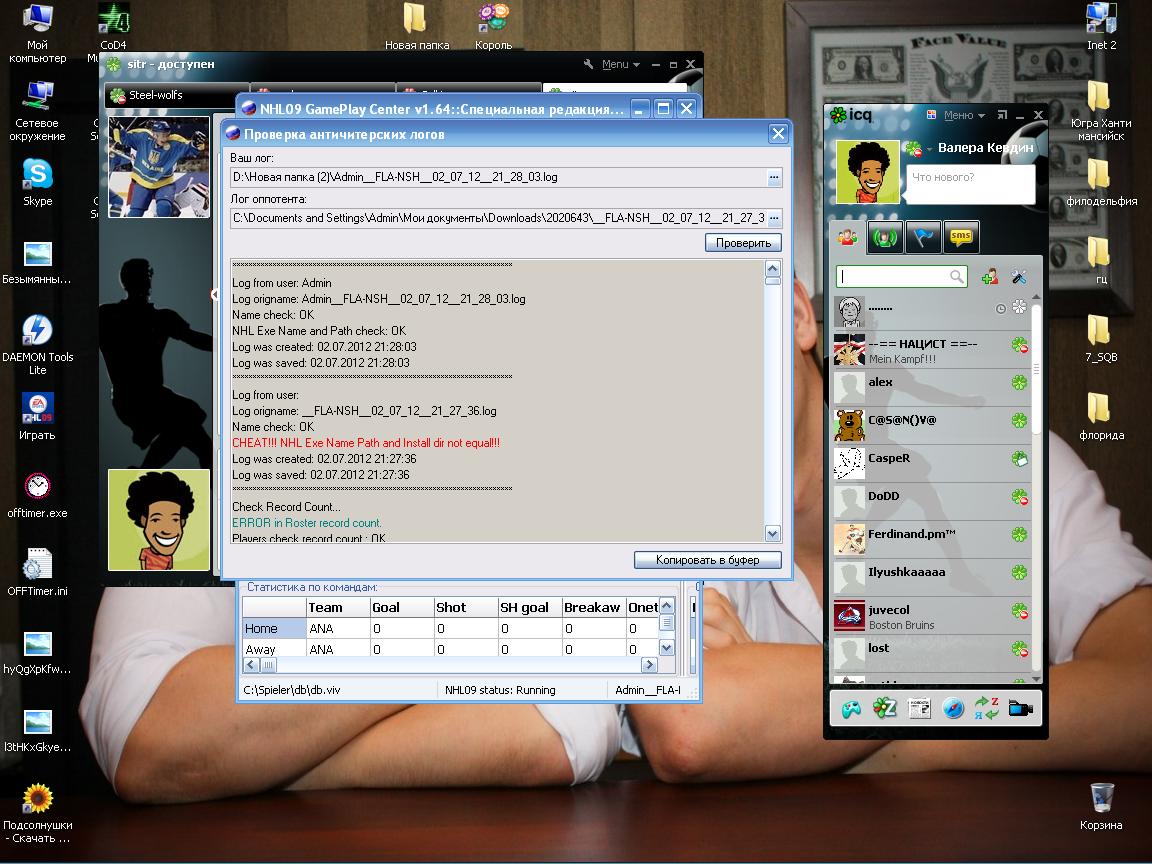Select contact C@S@N()V@ in ICQ
Image resolution: width=1152 pixels, height=864 pixels.
(931, 425)
